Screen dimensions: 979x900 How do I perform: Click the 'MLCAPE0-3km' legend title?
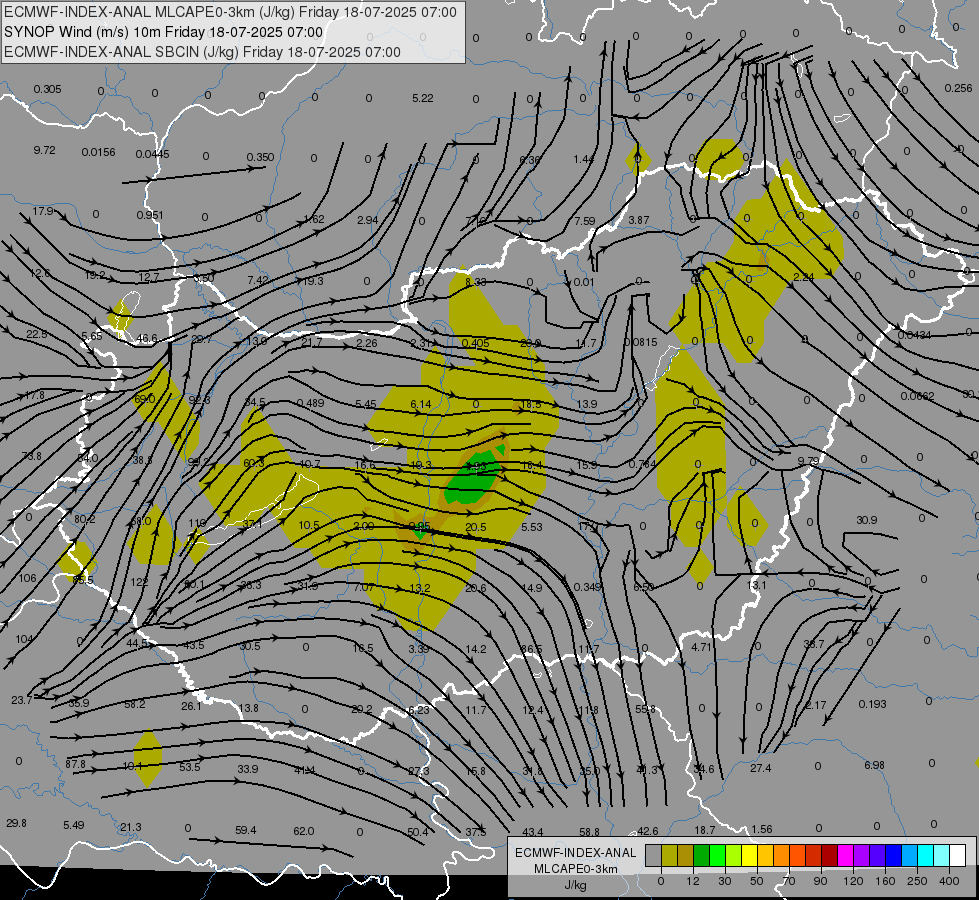[576, 869]
